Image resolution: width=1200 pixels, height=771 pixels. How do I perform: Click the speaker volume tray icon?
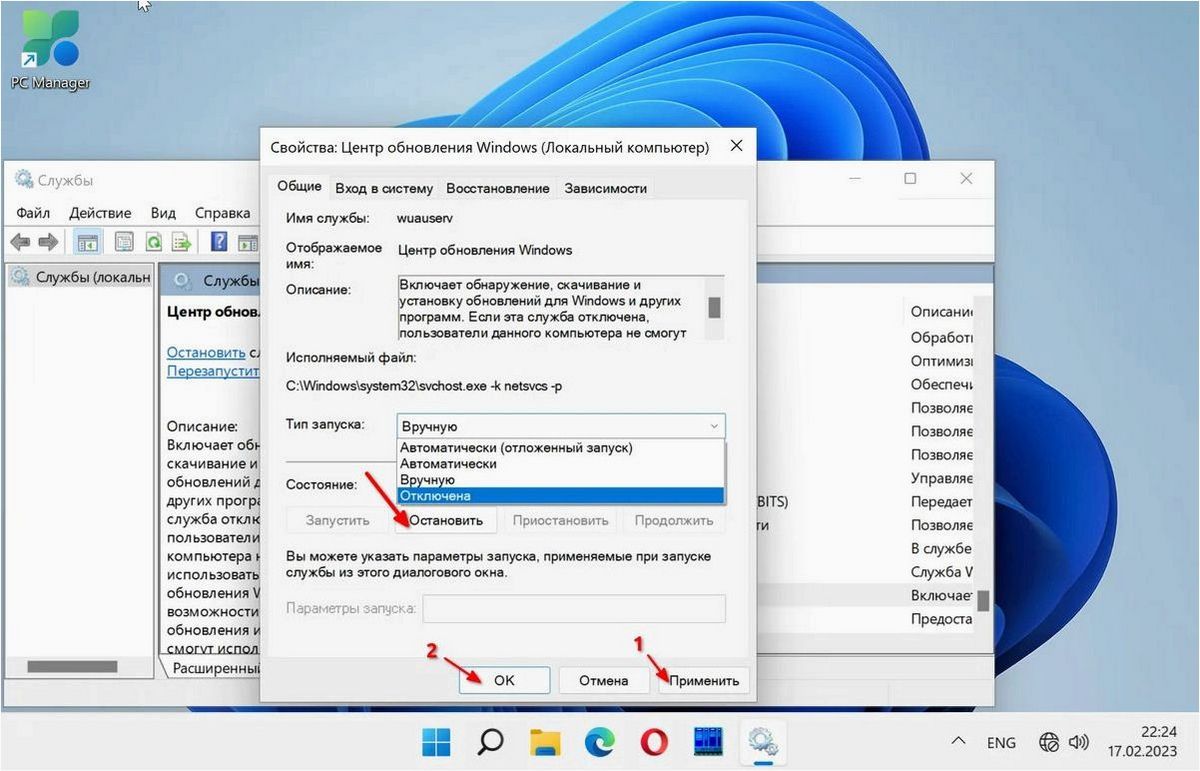coord(1078,742)
